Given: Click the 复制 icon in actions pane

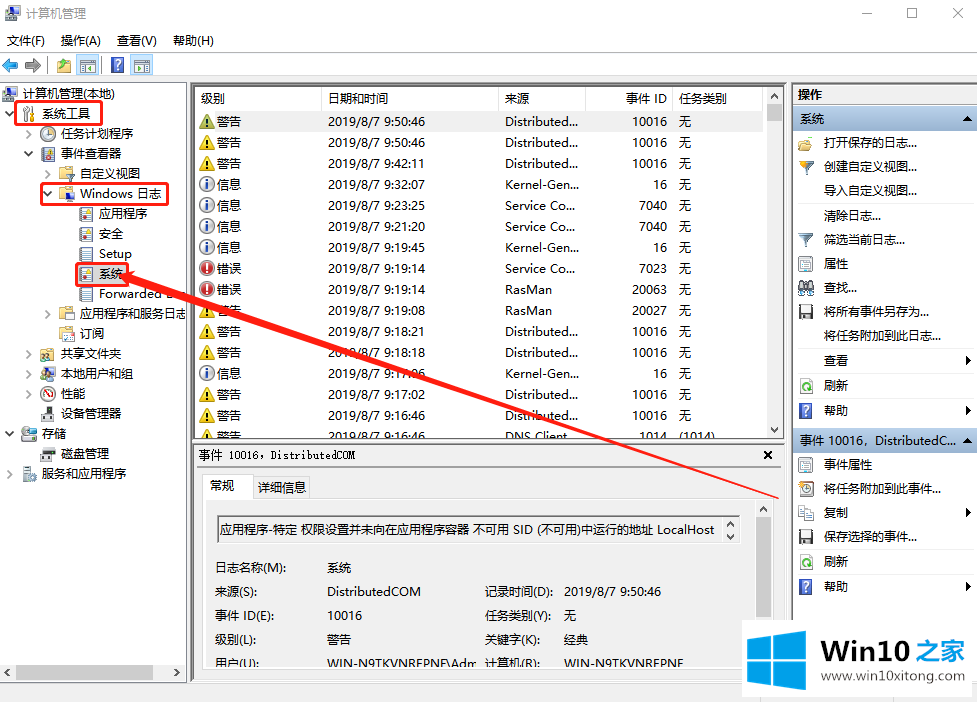Looking at the screenshot, I should [806, 513].
